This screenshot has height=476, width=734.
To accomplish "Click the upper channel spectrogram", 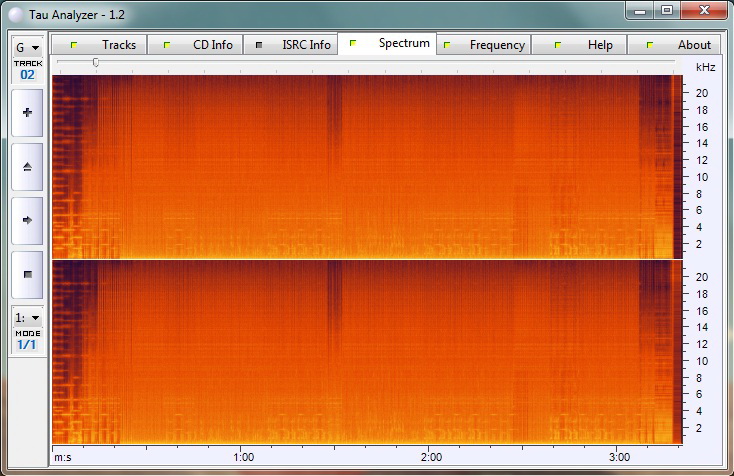I will click(x=367, y=167).
